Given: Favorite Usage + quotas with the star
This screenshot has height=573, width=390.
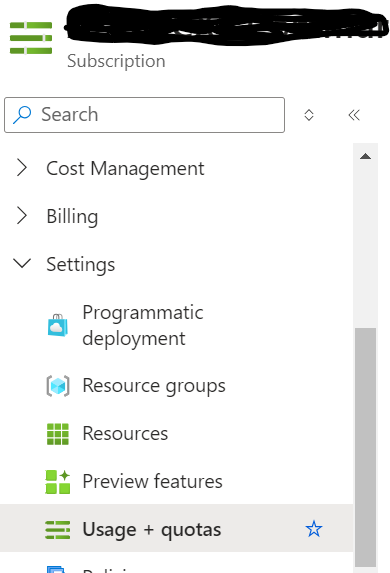Looking at the screenshot, I should [x=314, y=529].
